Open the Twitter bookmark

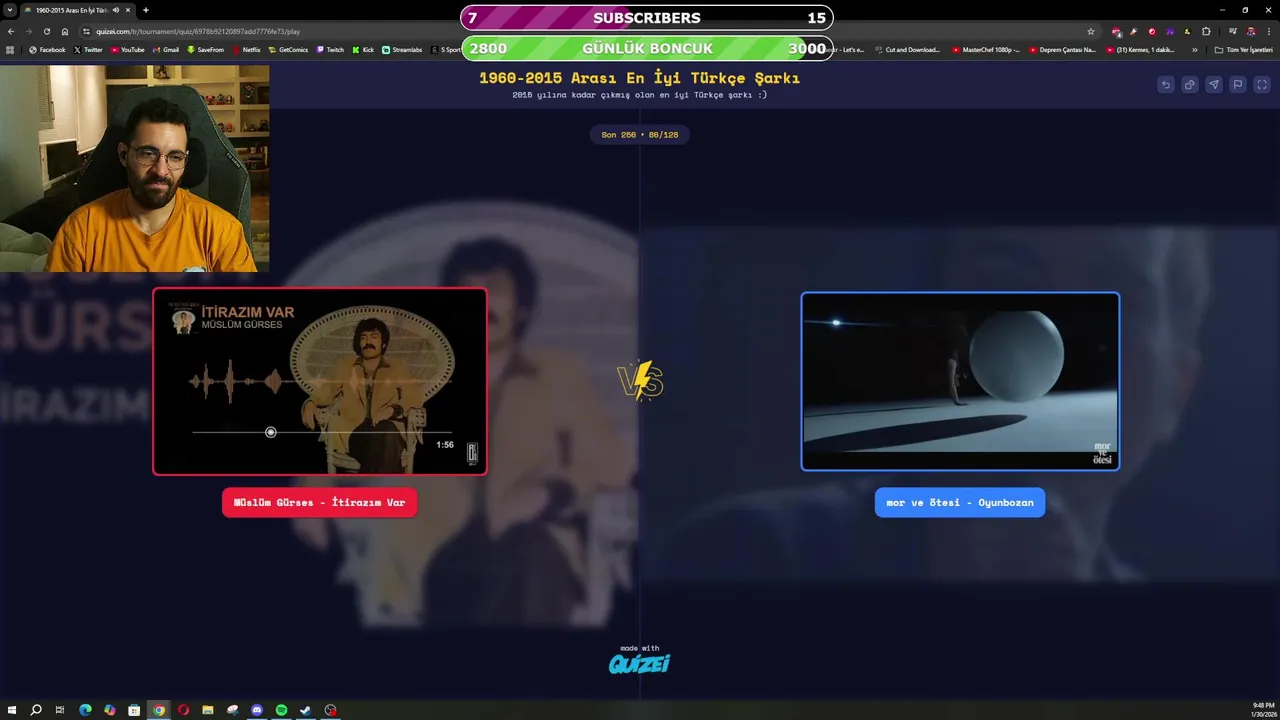(x=88, y=50)
